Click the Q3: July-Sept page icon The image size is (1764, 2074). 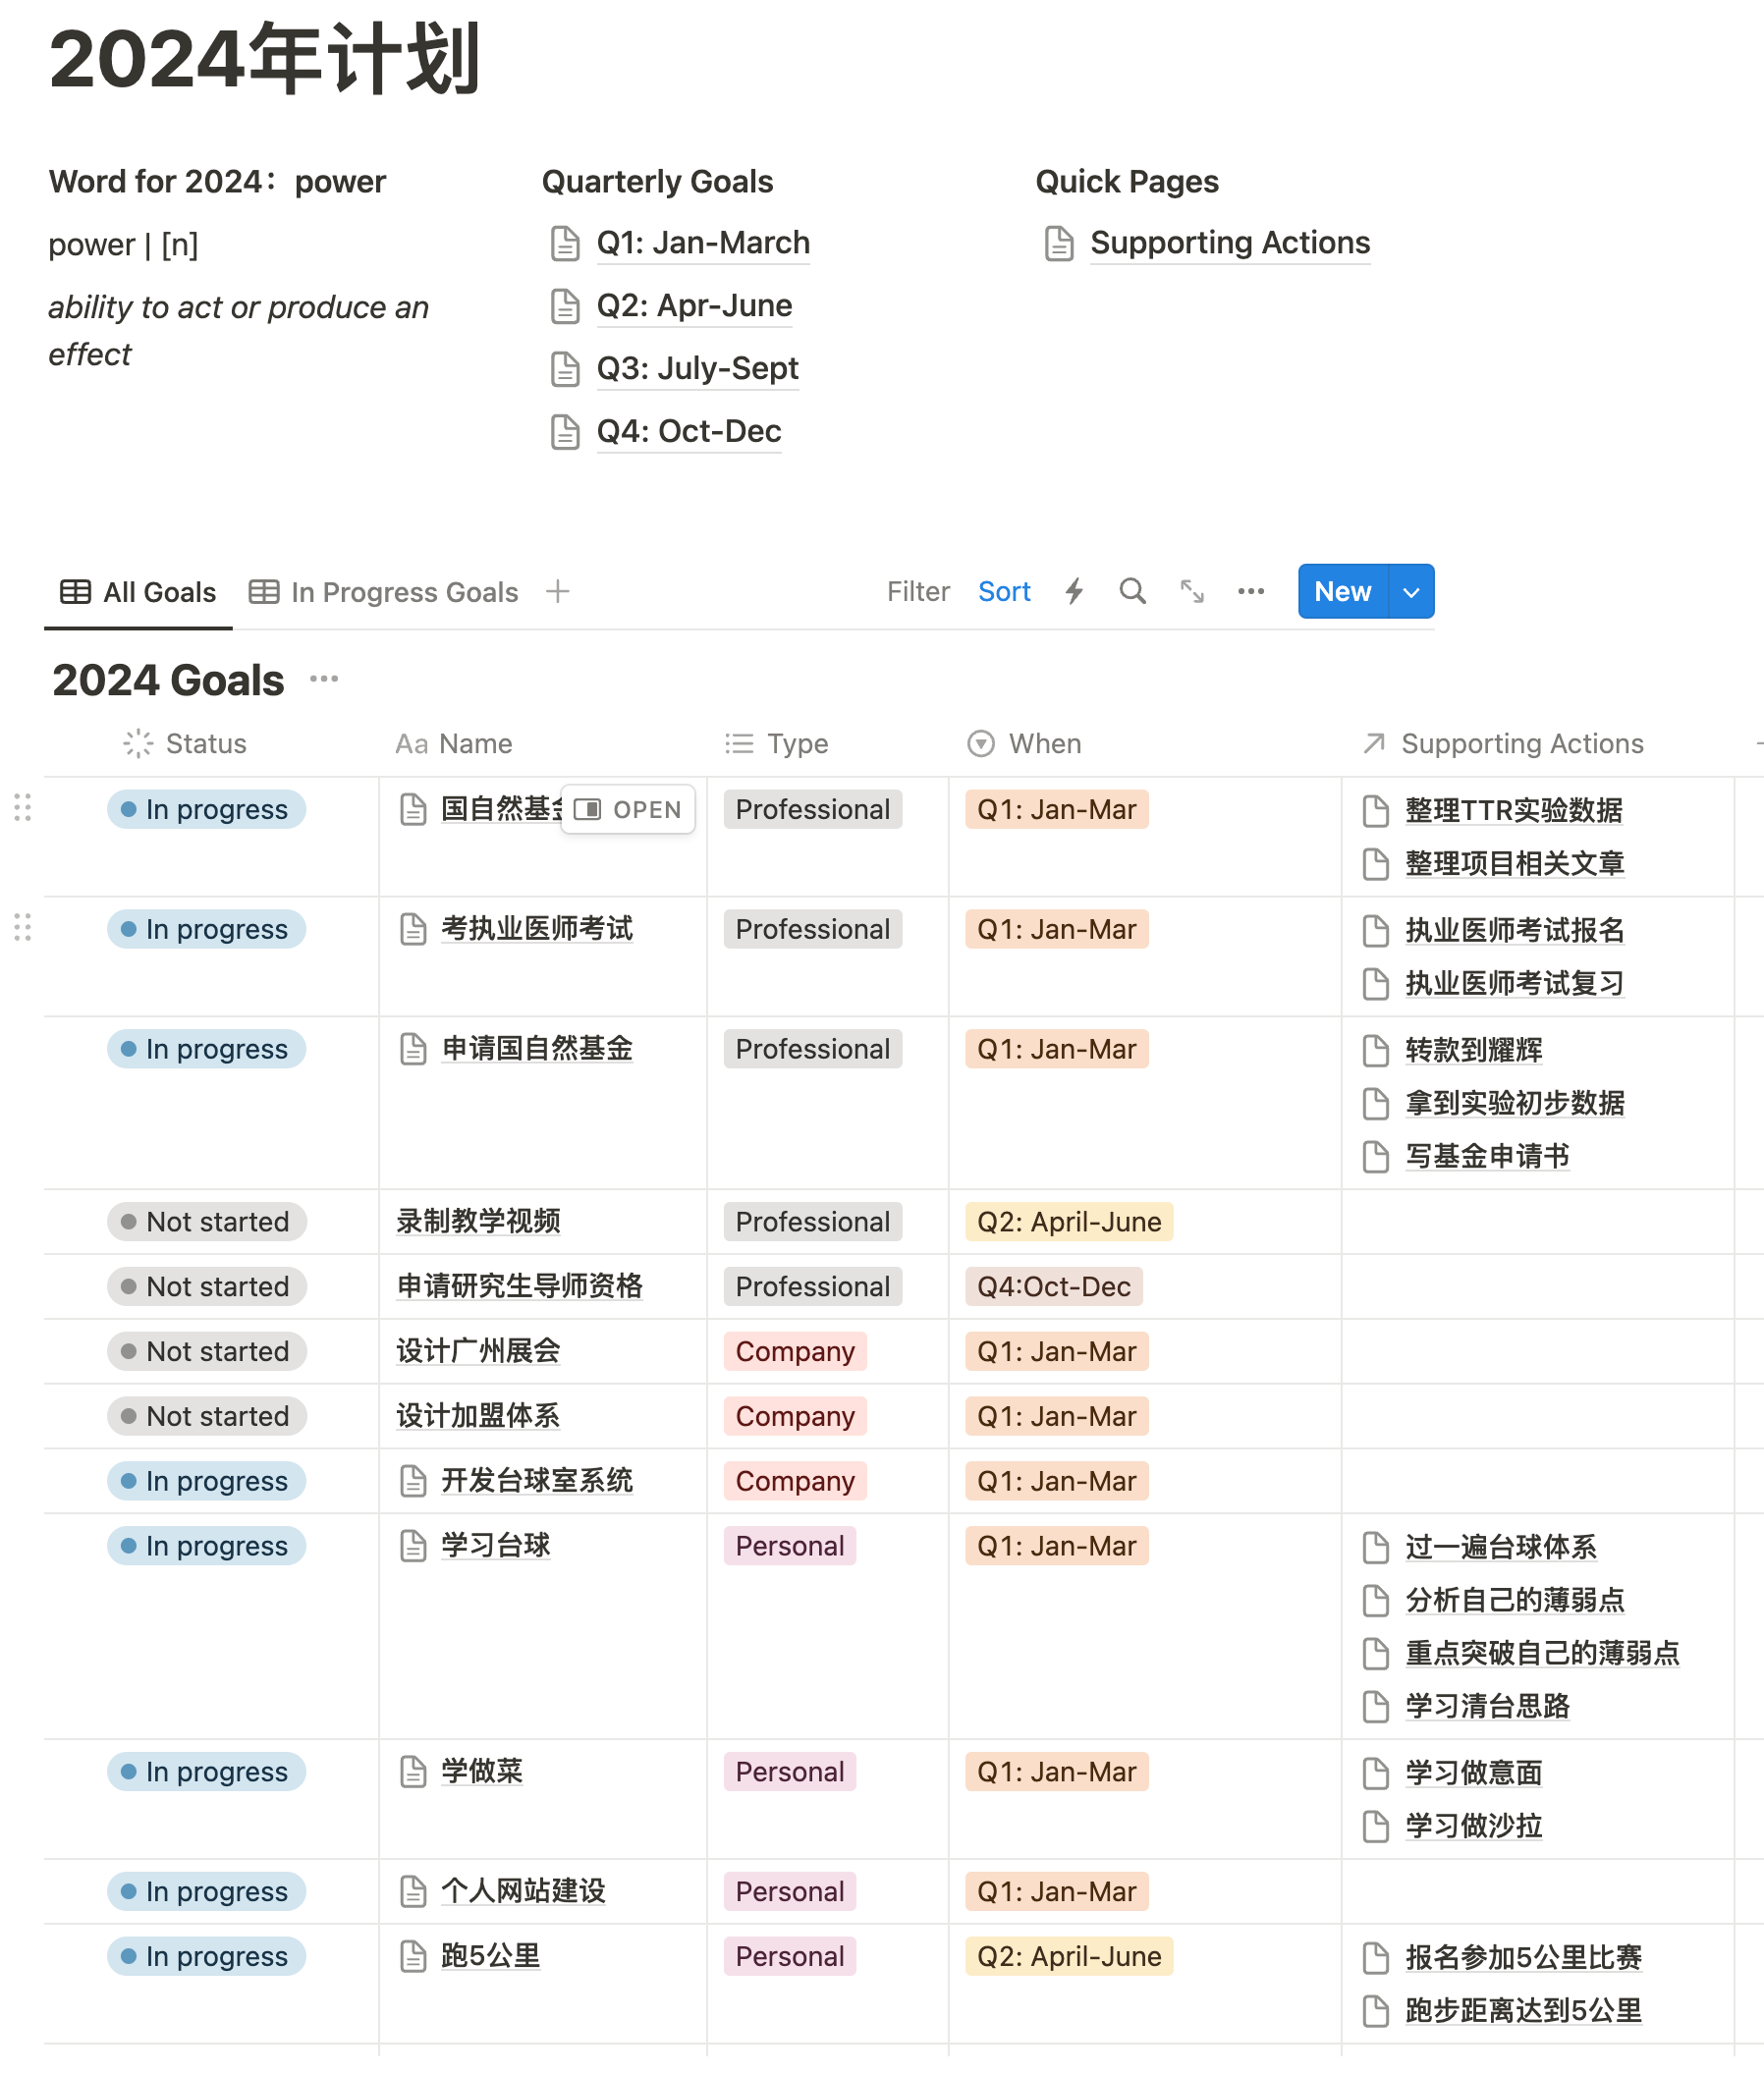pyautogui.click(x=565, y=369)
